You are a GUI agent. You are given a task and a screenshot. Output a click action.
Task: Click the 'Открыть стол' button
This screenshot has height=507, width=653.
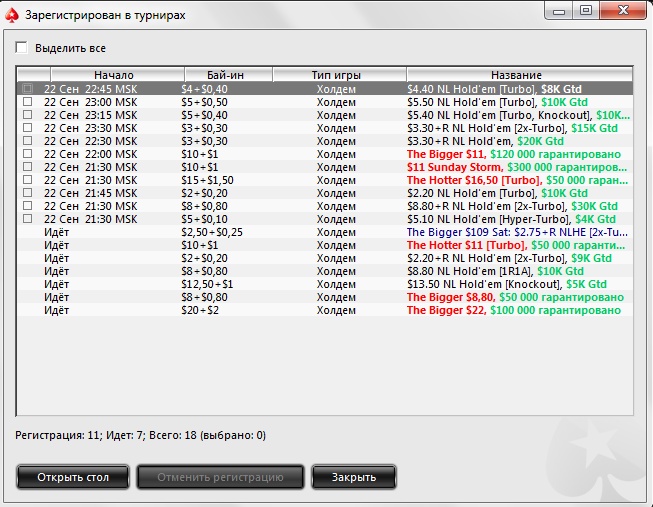(x=73, y=477)
